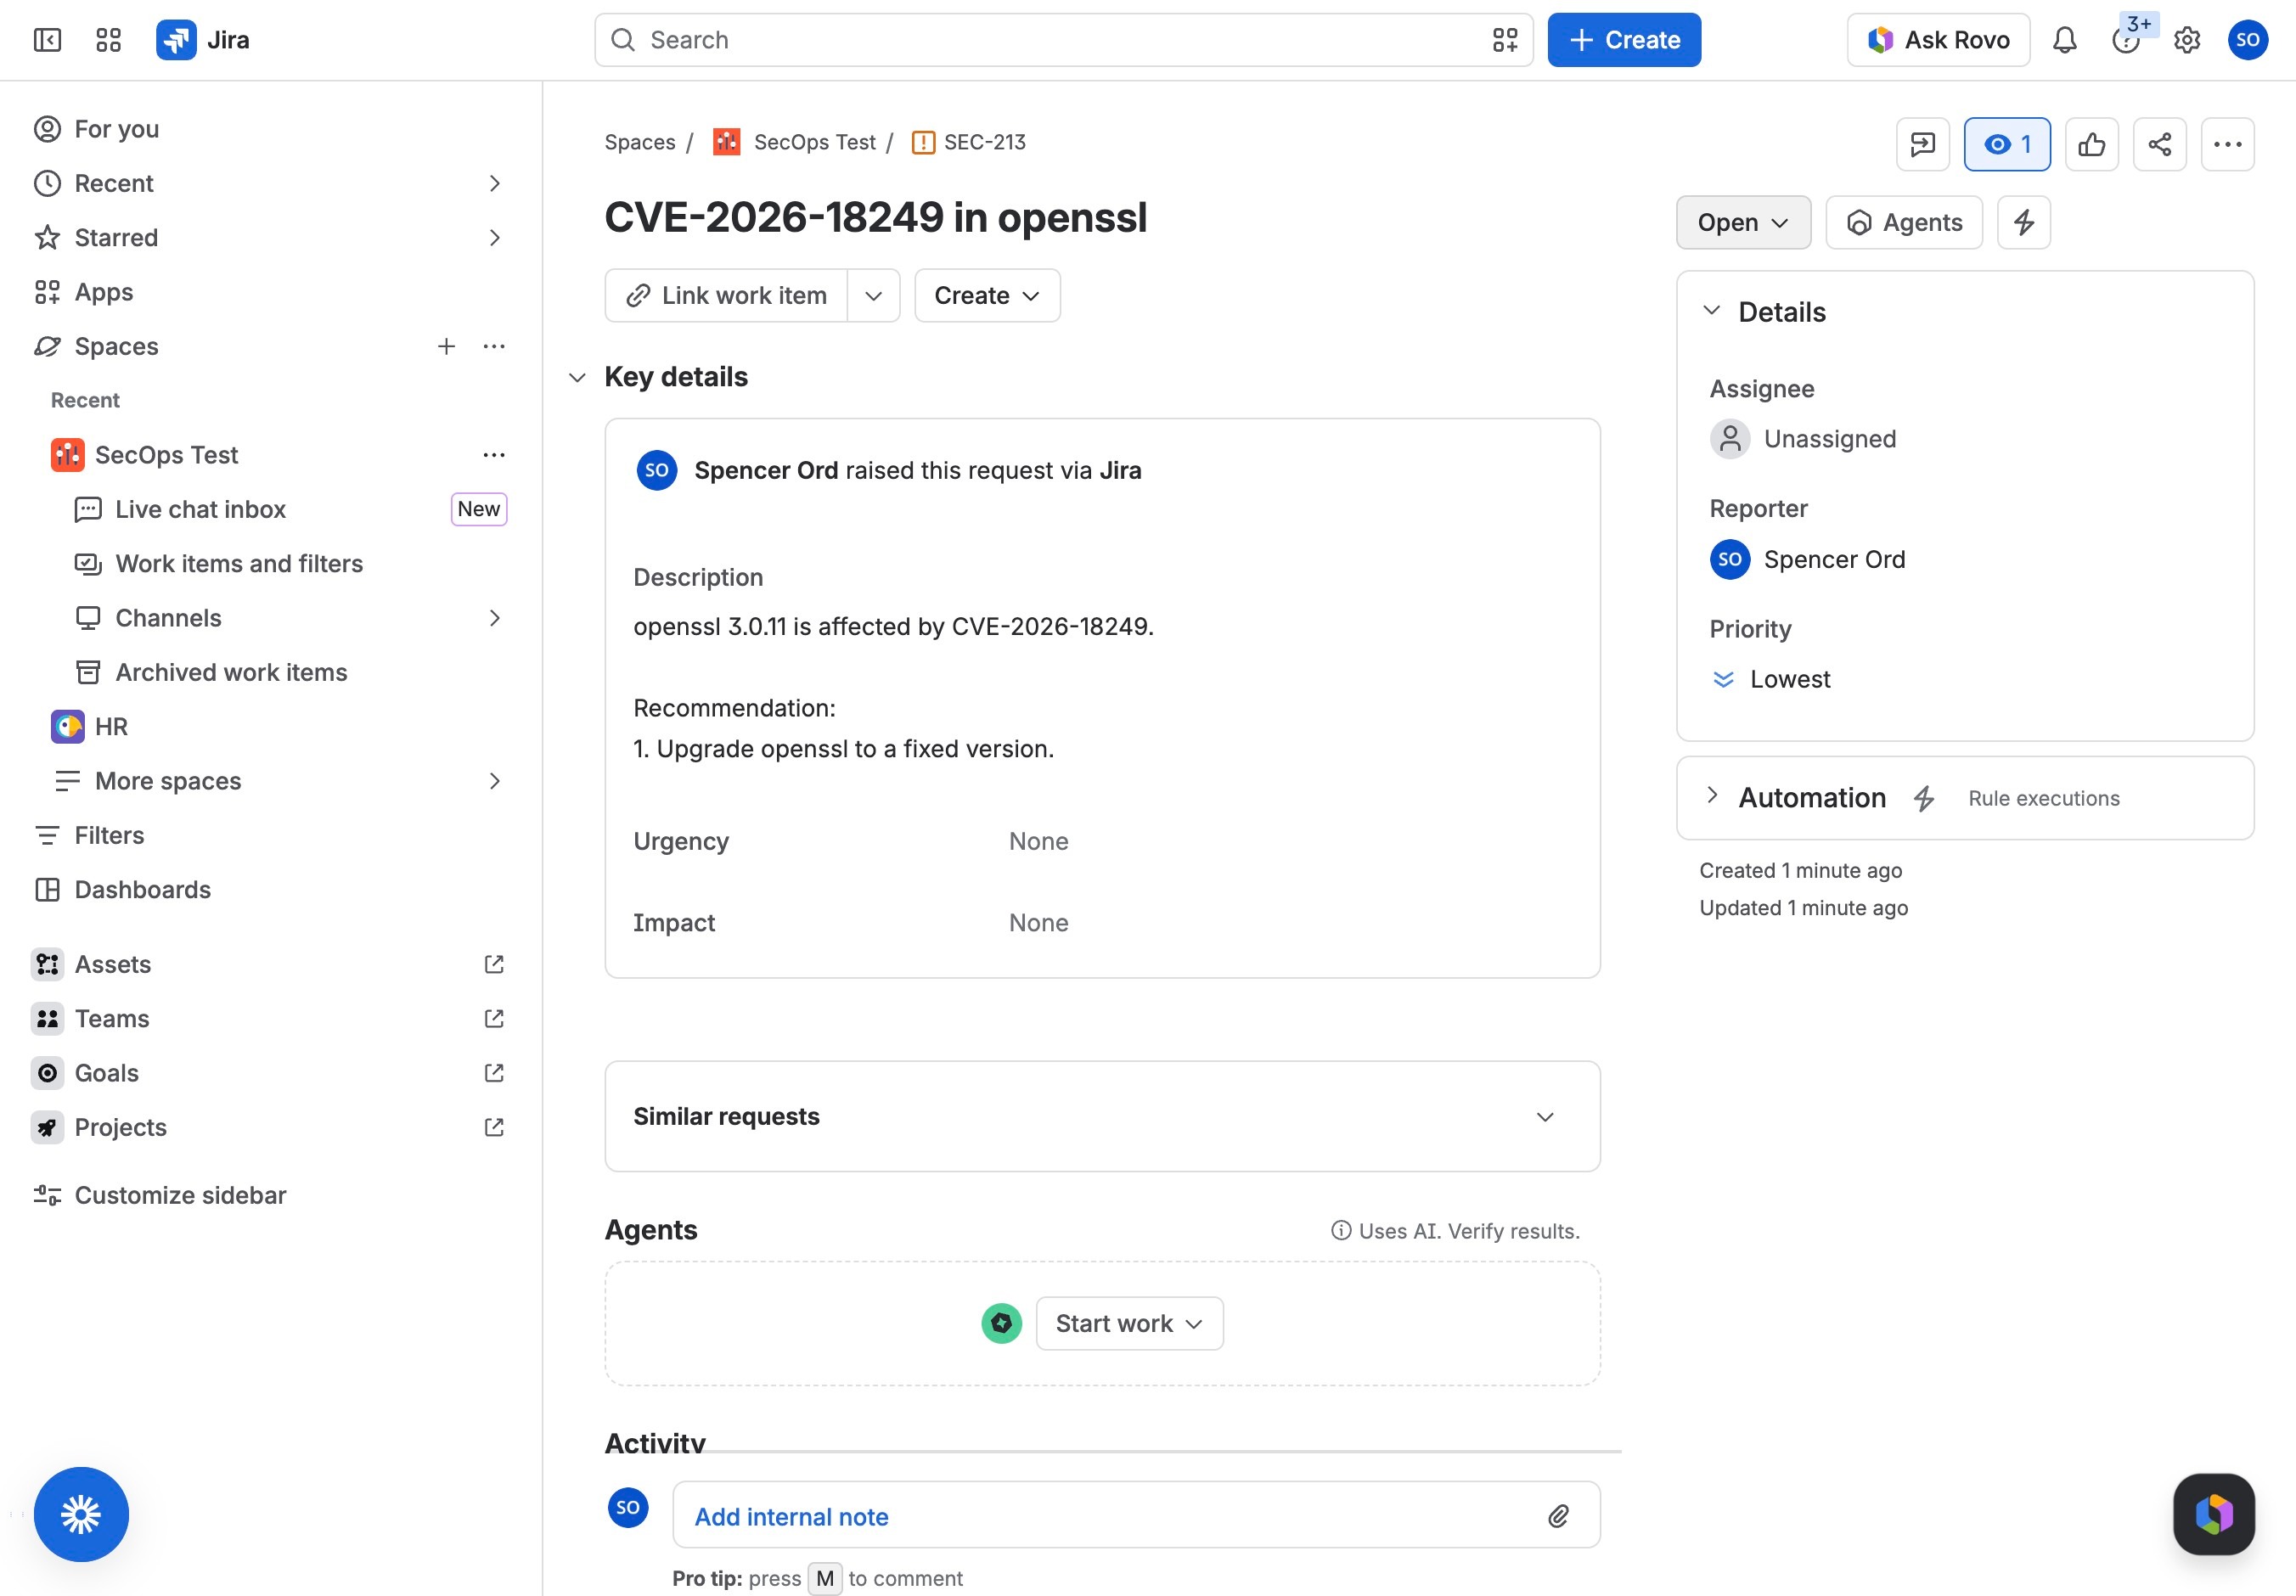The height and width of the screenshot is (1596, 2296).
Task: Open For you in sidebar
Action: point(271,129)
